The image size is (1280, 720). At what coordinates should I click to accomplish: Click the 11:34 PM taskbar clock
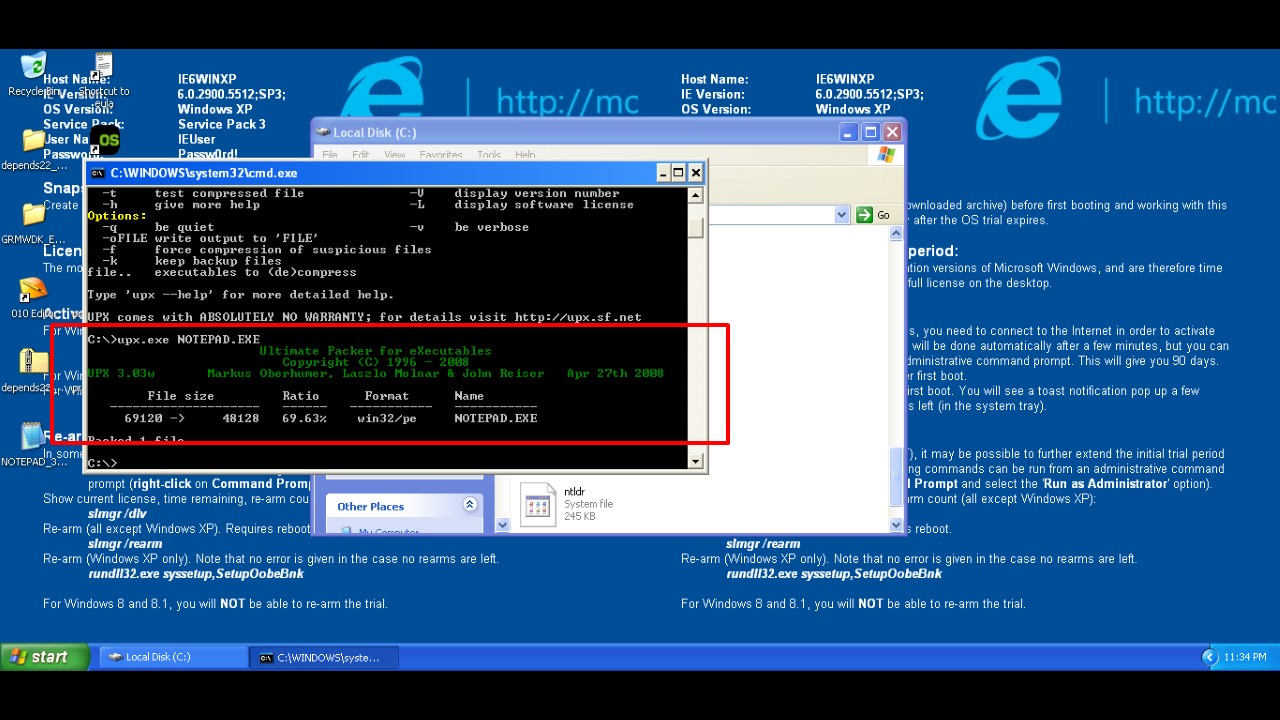(1245, 657)
